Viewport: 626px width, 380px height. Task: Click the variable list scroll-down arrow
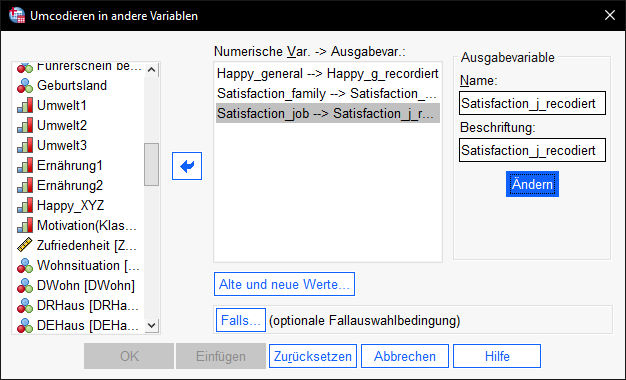point(151,325)
